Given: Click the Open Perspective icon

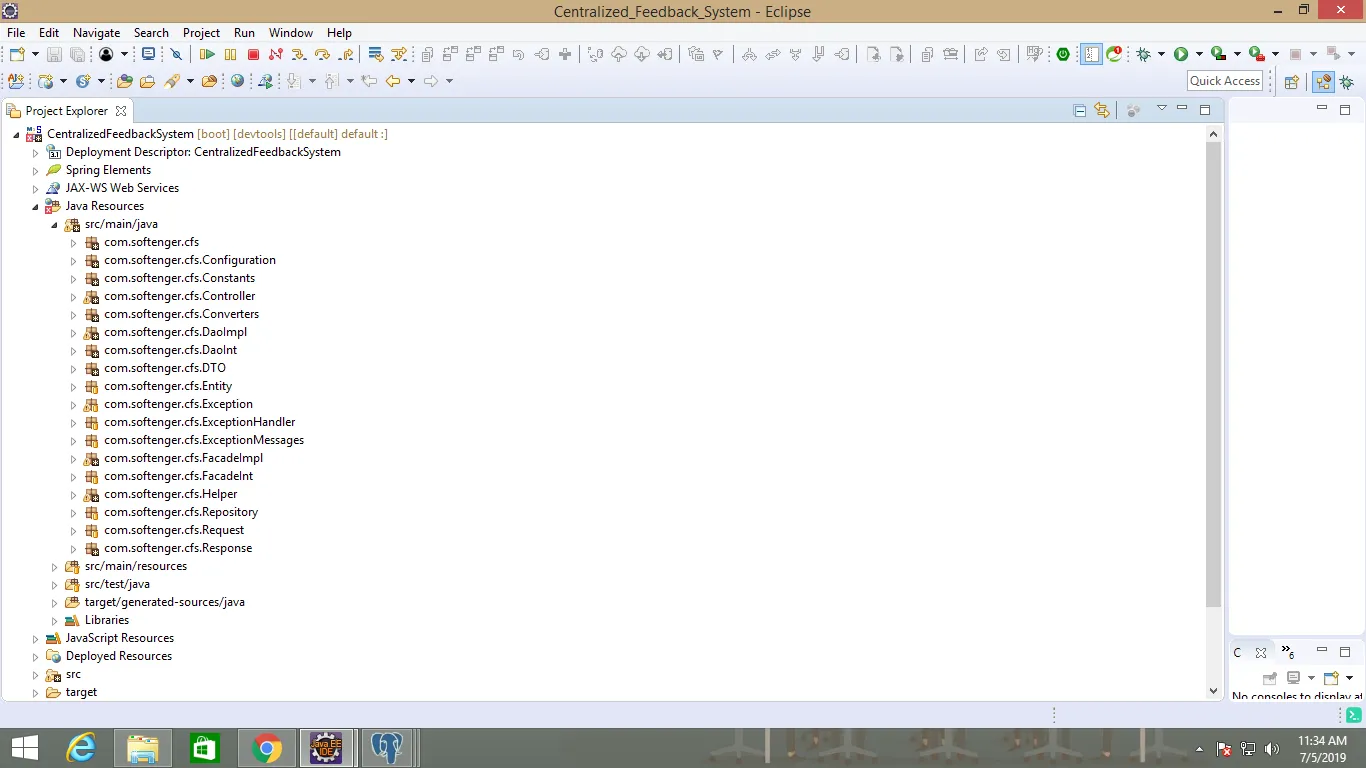Looking at the screenshot, I should (x=1292, y=82).
